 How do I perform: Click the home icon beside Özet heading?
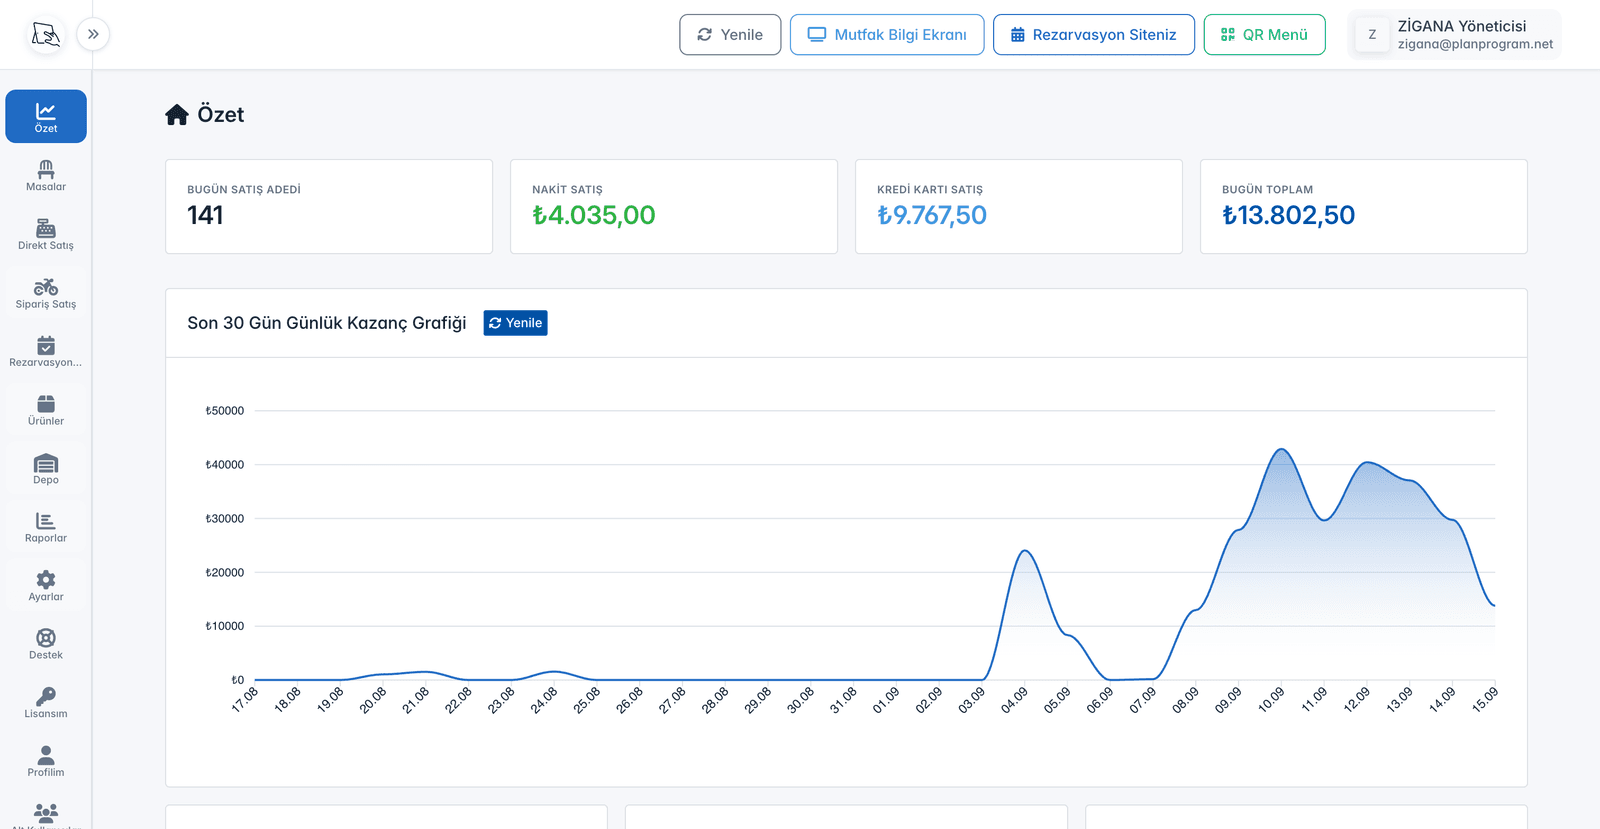[x=177, y=115]
